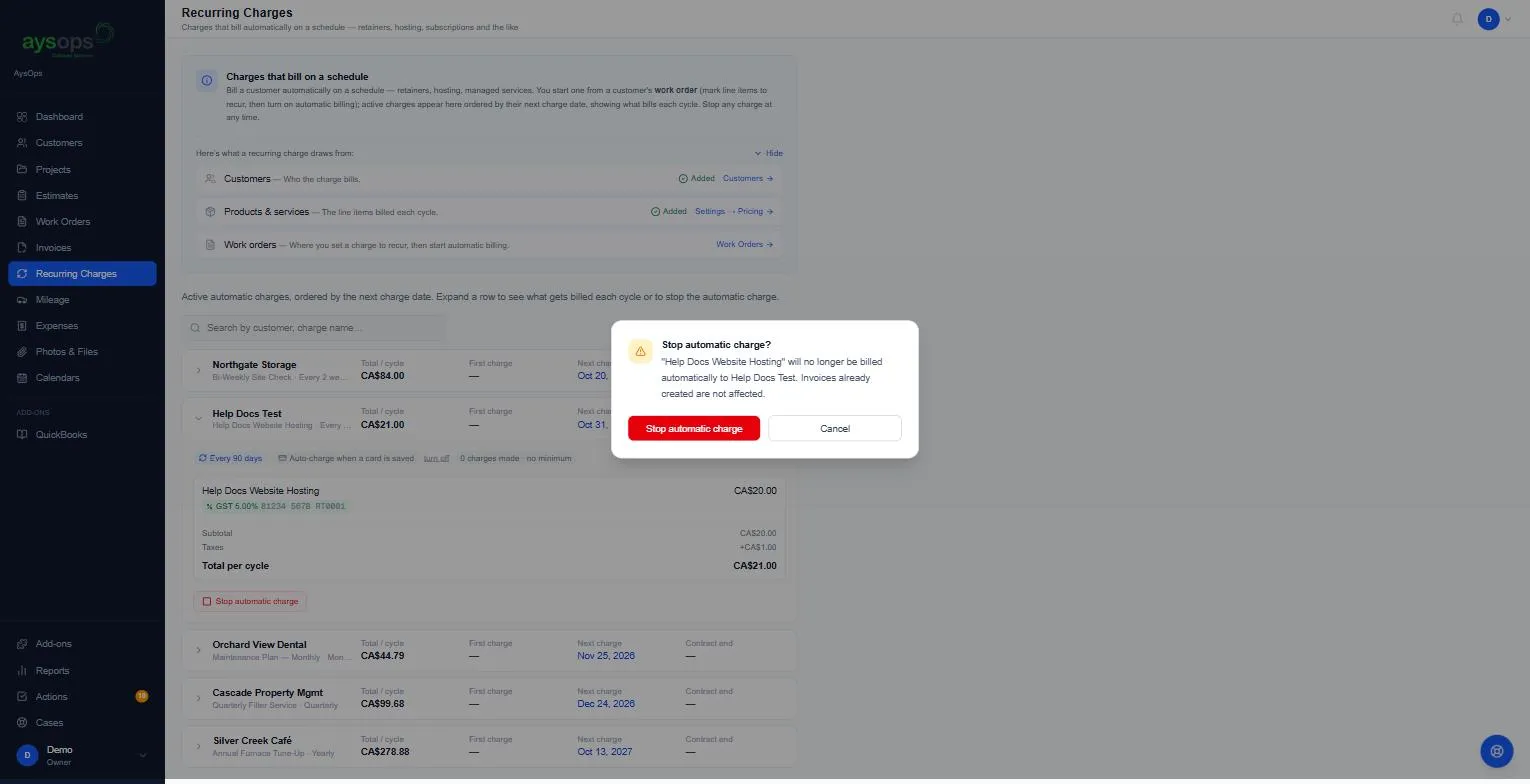Click the warning icon in dialog
1530x784 pixels.
[x=640, y=351]
